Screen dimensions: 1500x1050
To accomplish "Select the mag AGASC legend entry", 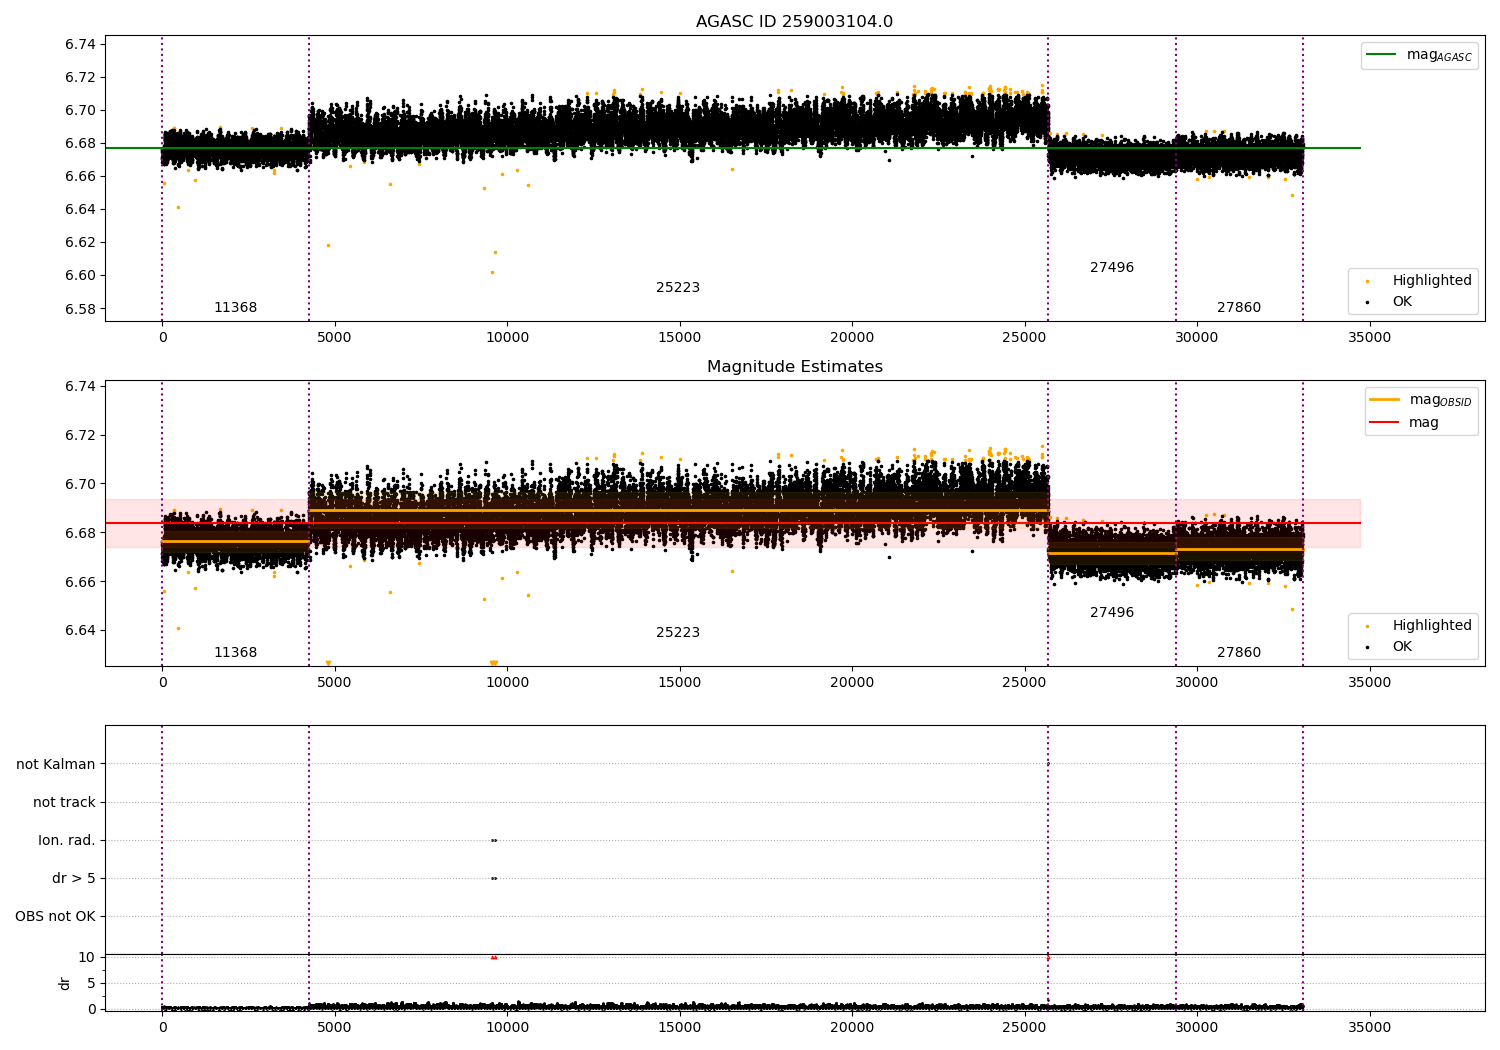I will click(1419, 56).
